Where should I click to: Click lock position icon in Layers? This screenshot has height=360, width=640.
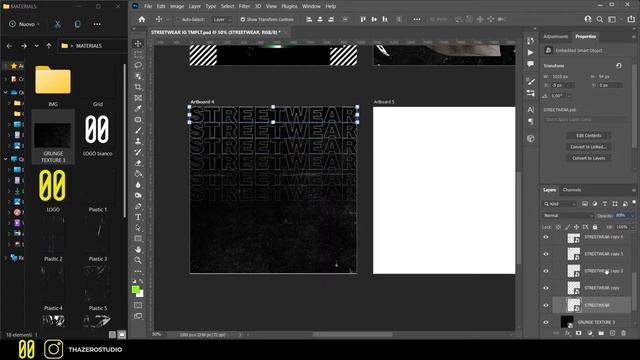pyautogui.click(x=576, y=227)
